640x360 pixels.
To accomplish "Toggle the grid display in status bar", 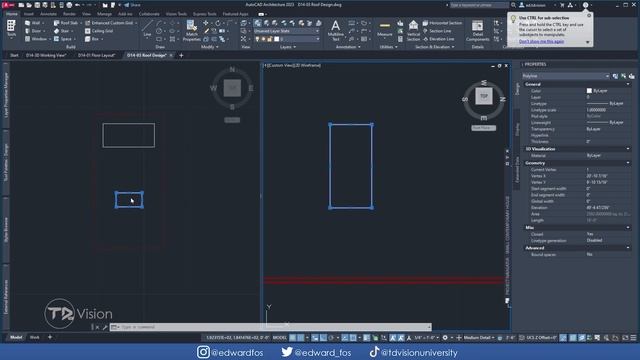I will point(293,338).
